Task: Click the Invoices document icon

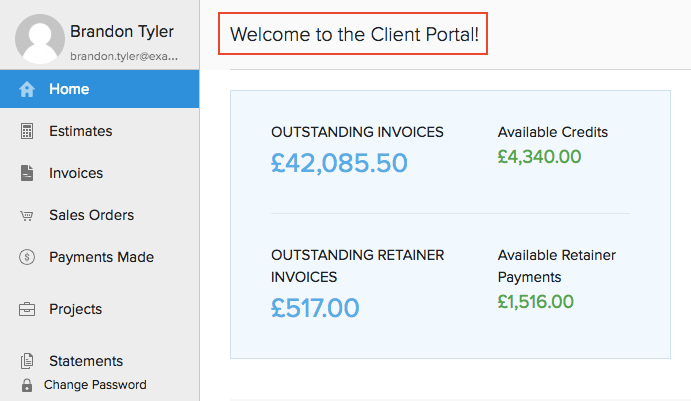Action: pyautogui.click(x=27, y=173)
